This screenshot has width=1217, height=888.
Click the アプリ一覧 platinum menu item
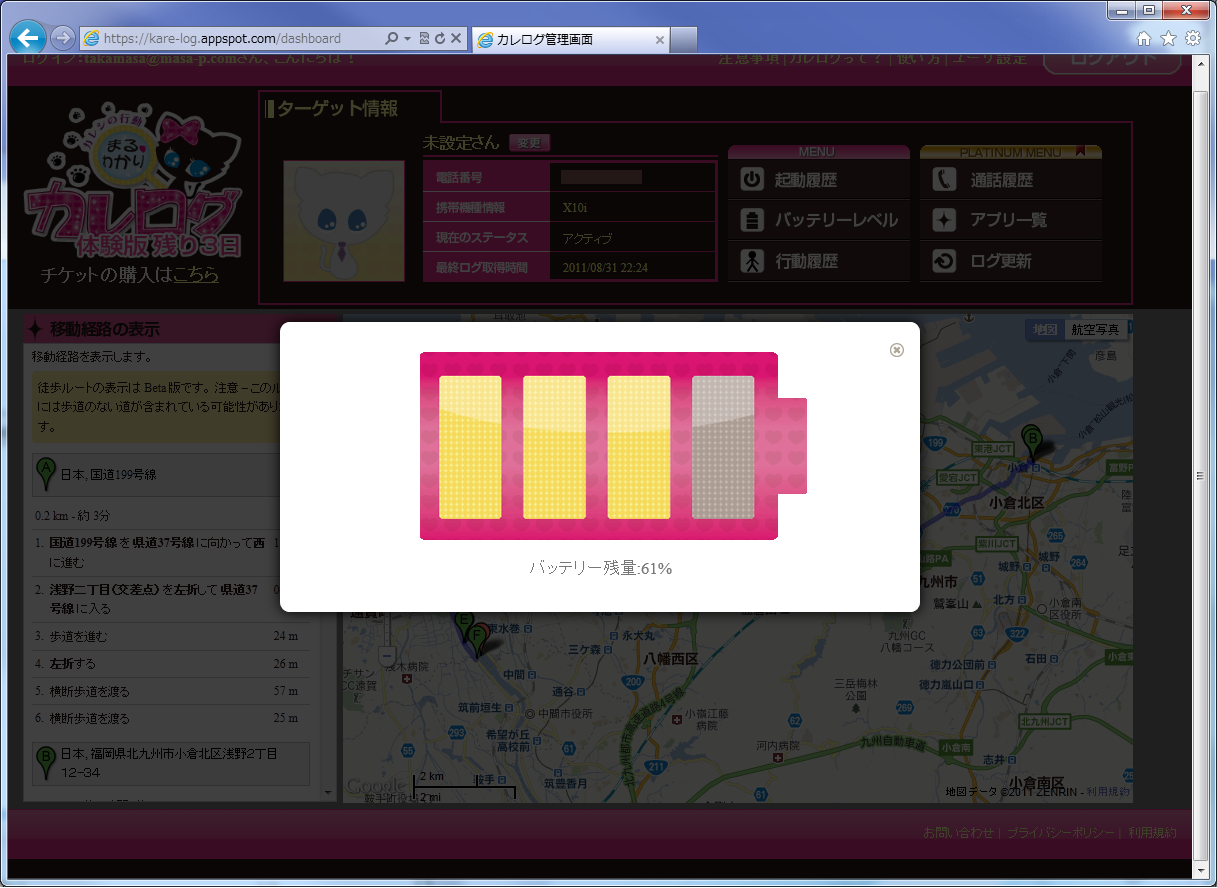point(1009,220)
